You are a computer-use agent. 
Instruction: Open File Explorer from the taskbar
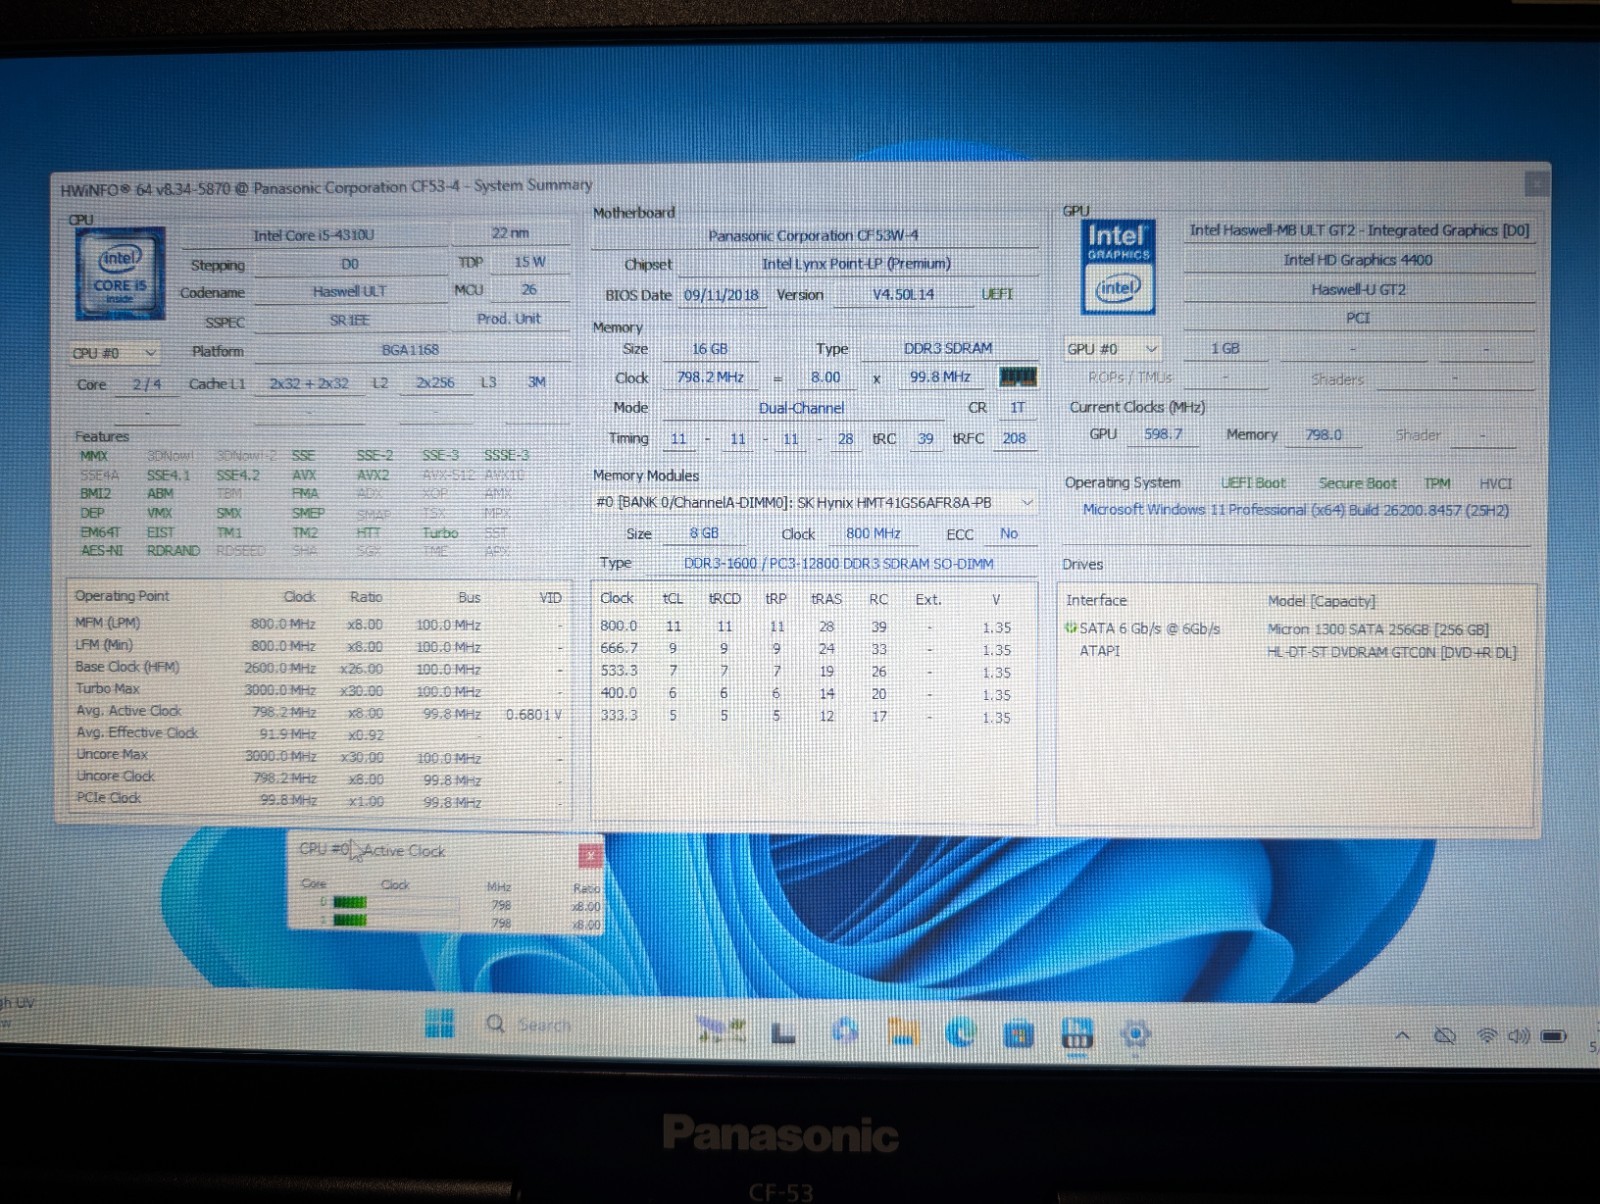pyautogui.click(x=903, y=1031)
